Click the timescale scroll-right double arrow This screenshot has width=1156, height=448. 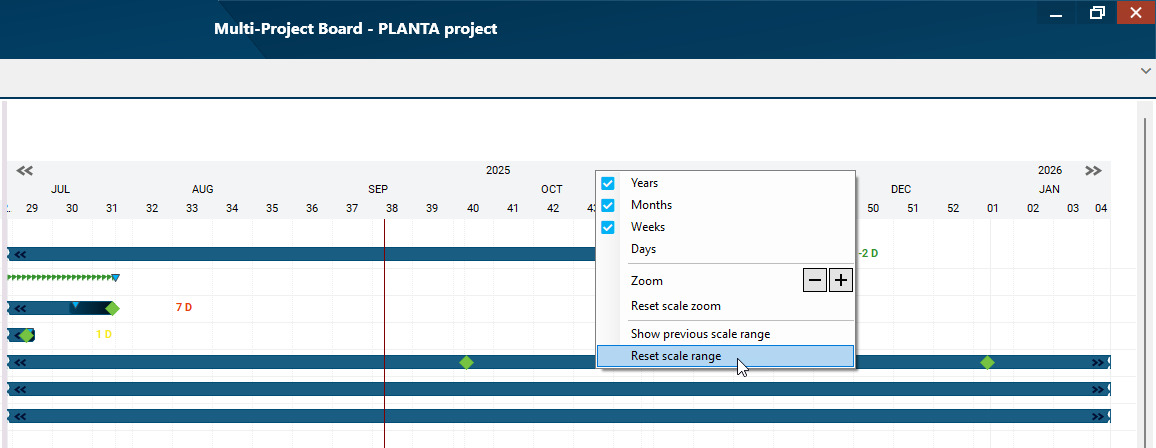1093,171
